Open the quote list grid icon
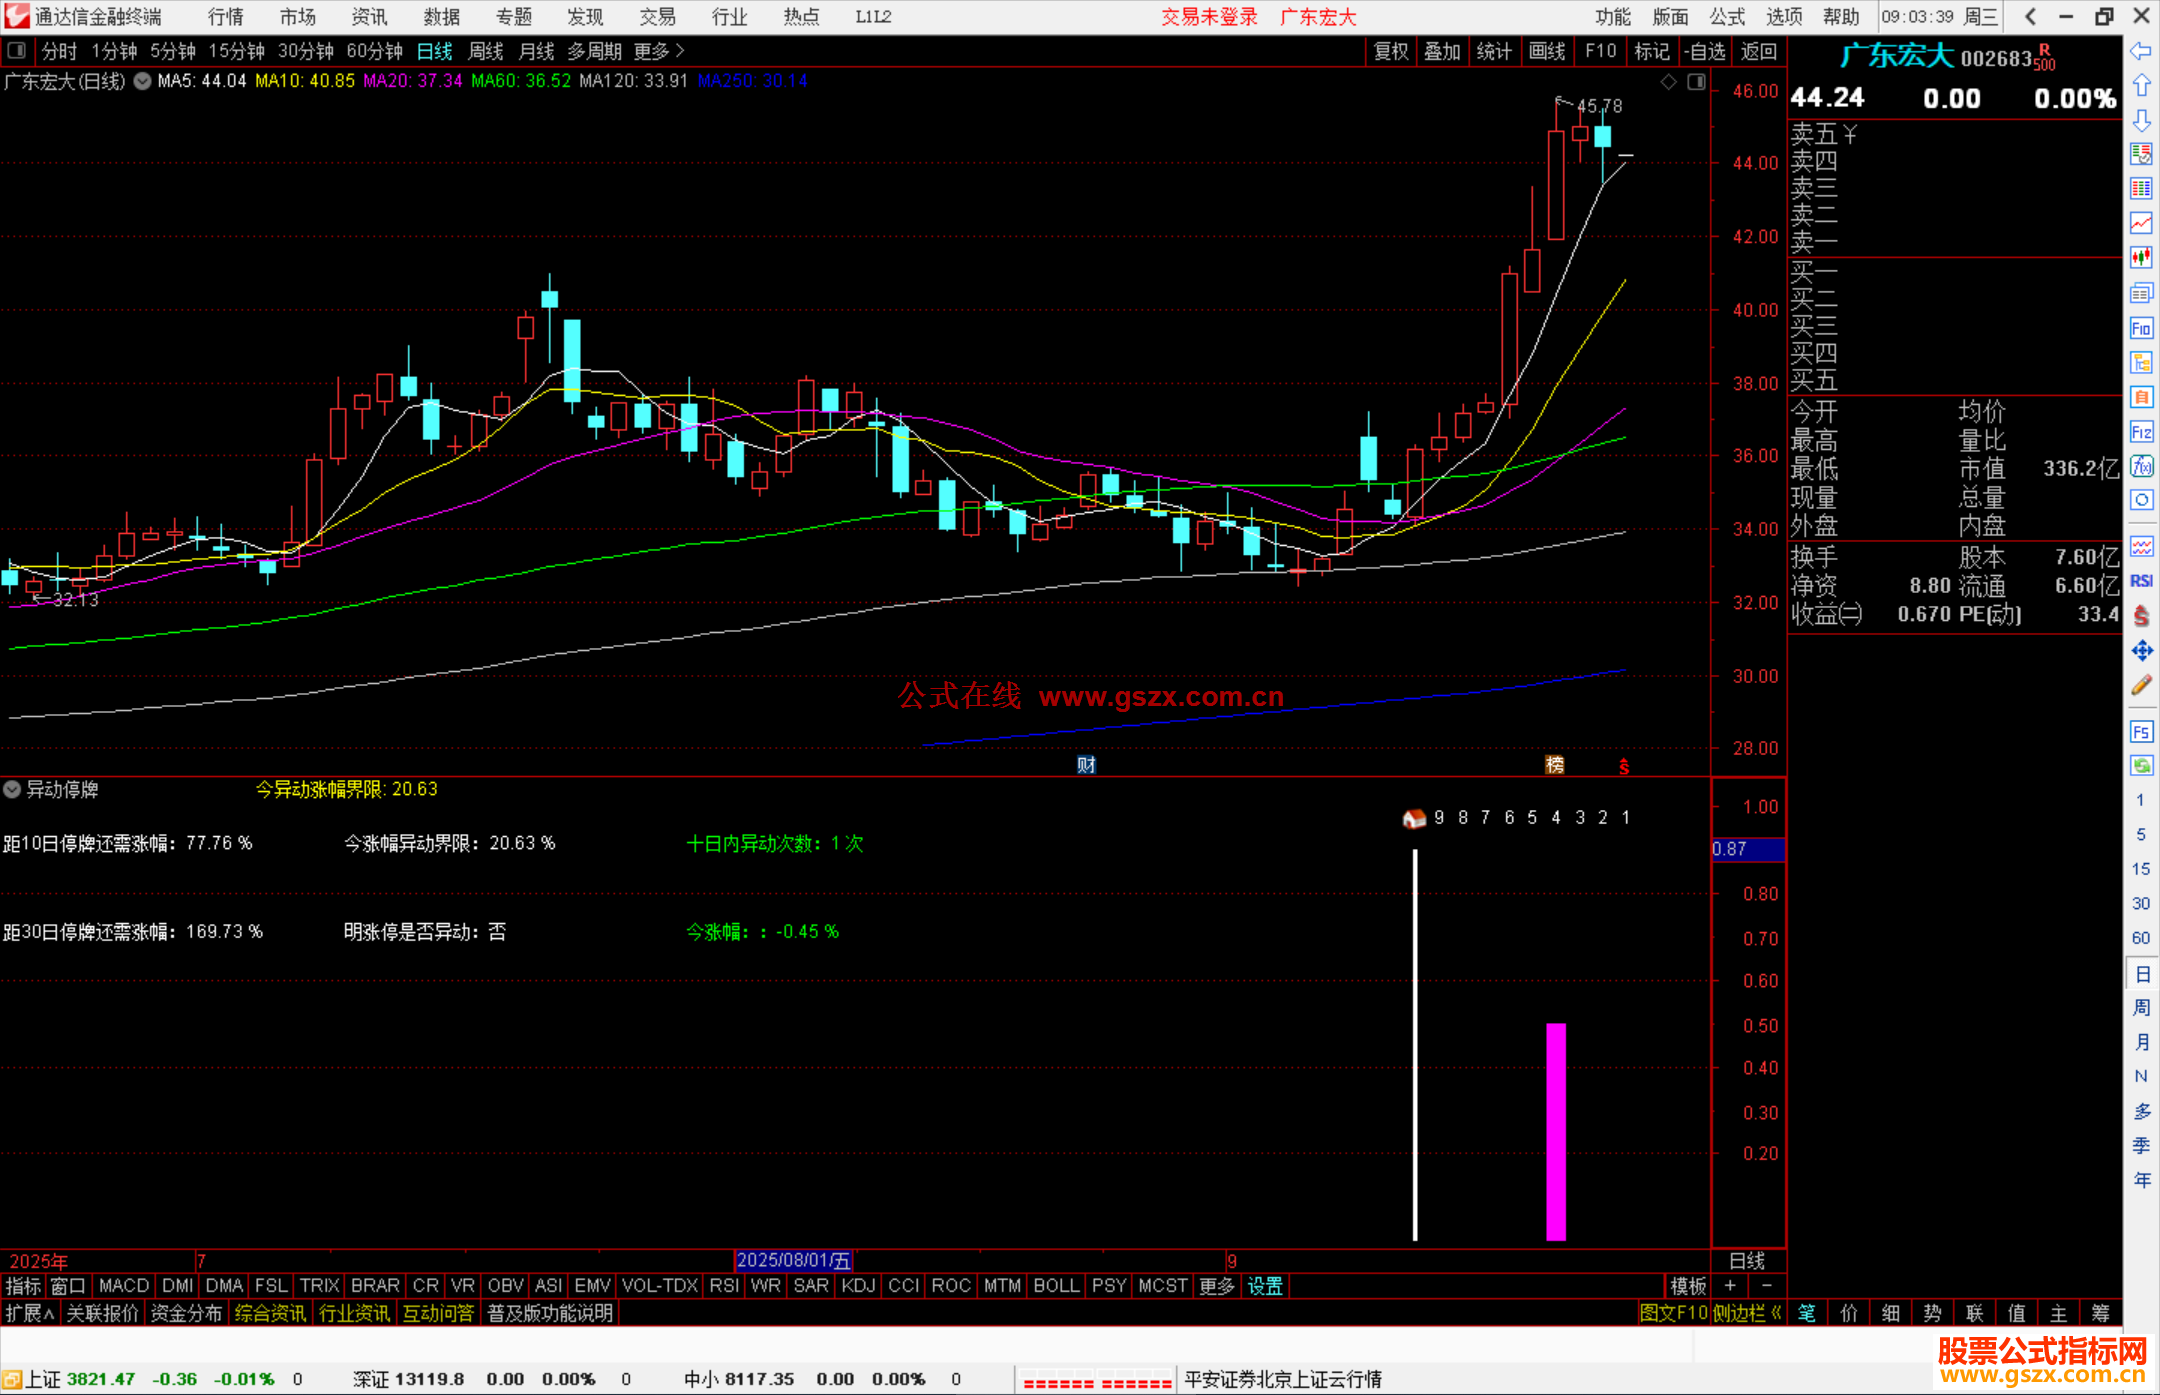The image size is (2160, 1395). (x=2141, y=188)
